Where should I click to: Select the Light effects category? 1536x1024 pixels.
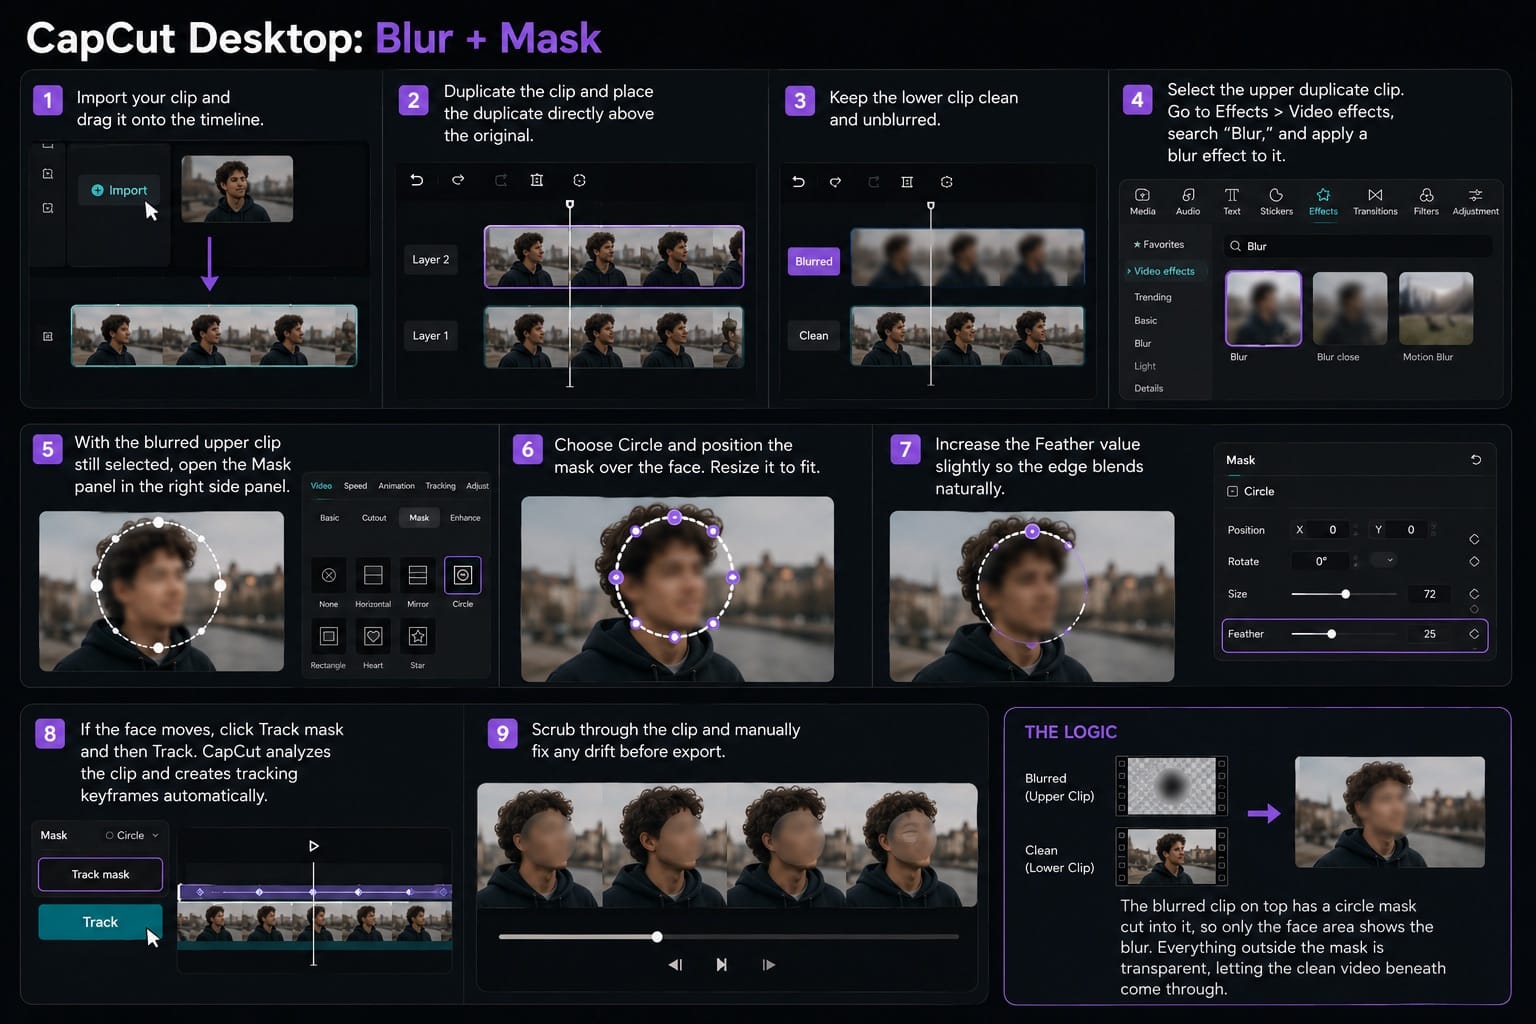[x=1145, y=366]
